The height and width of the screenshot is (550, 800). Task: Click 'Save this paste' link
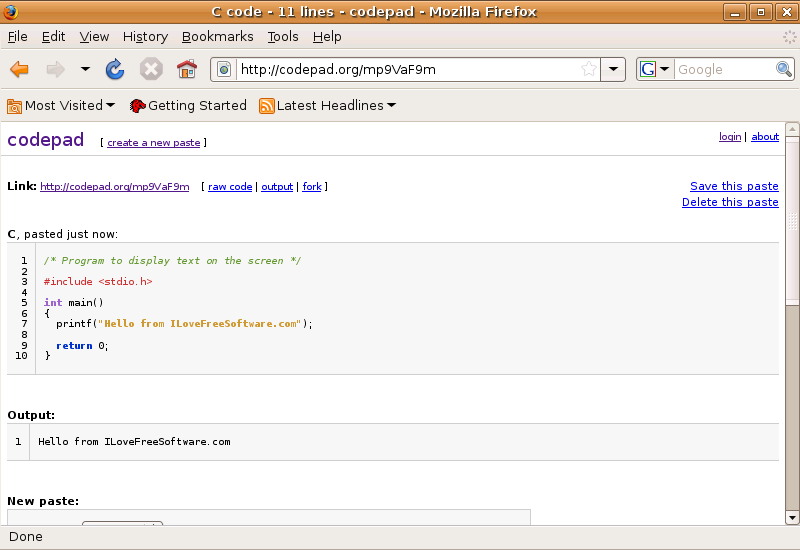tap(734, 186)
